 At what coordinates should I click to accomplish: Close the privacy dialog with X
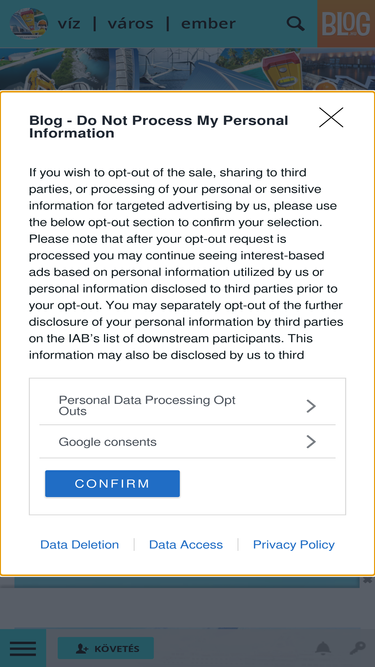click(x=331, y=117)
